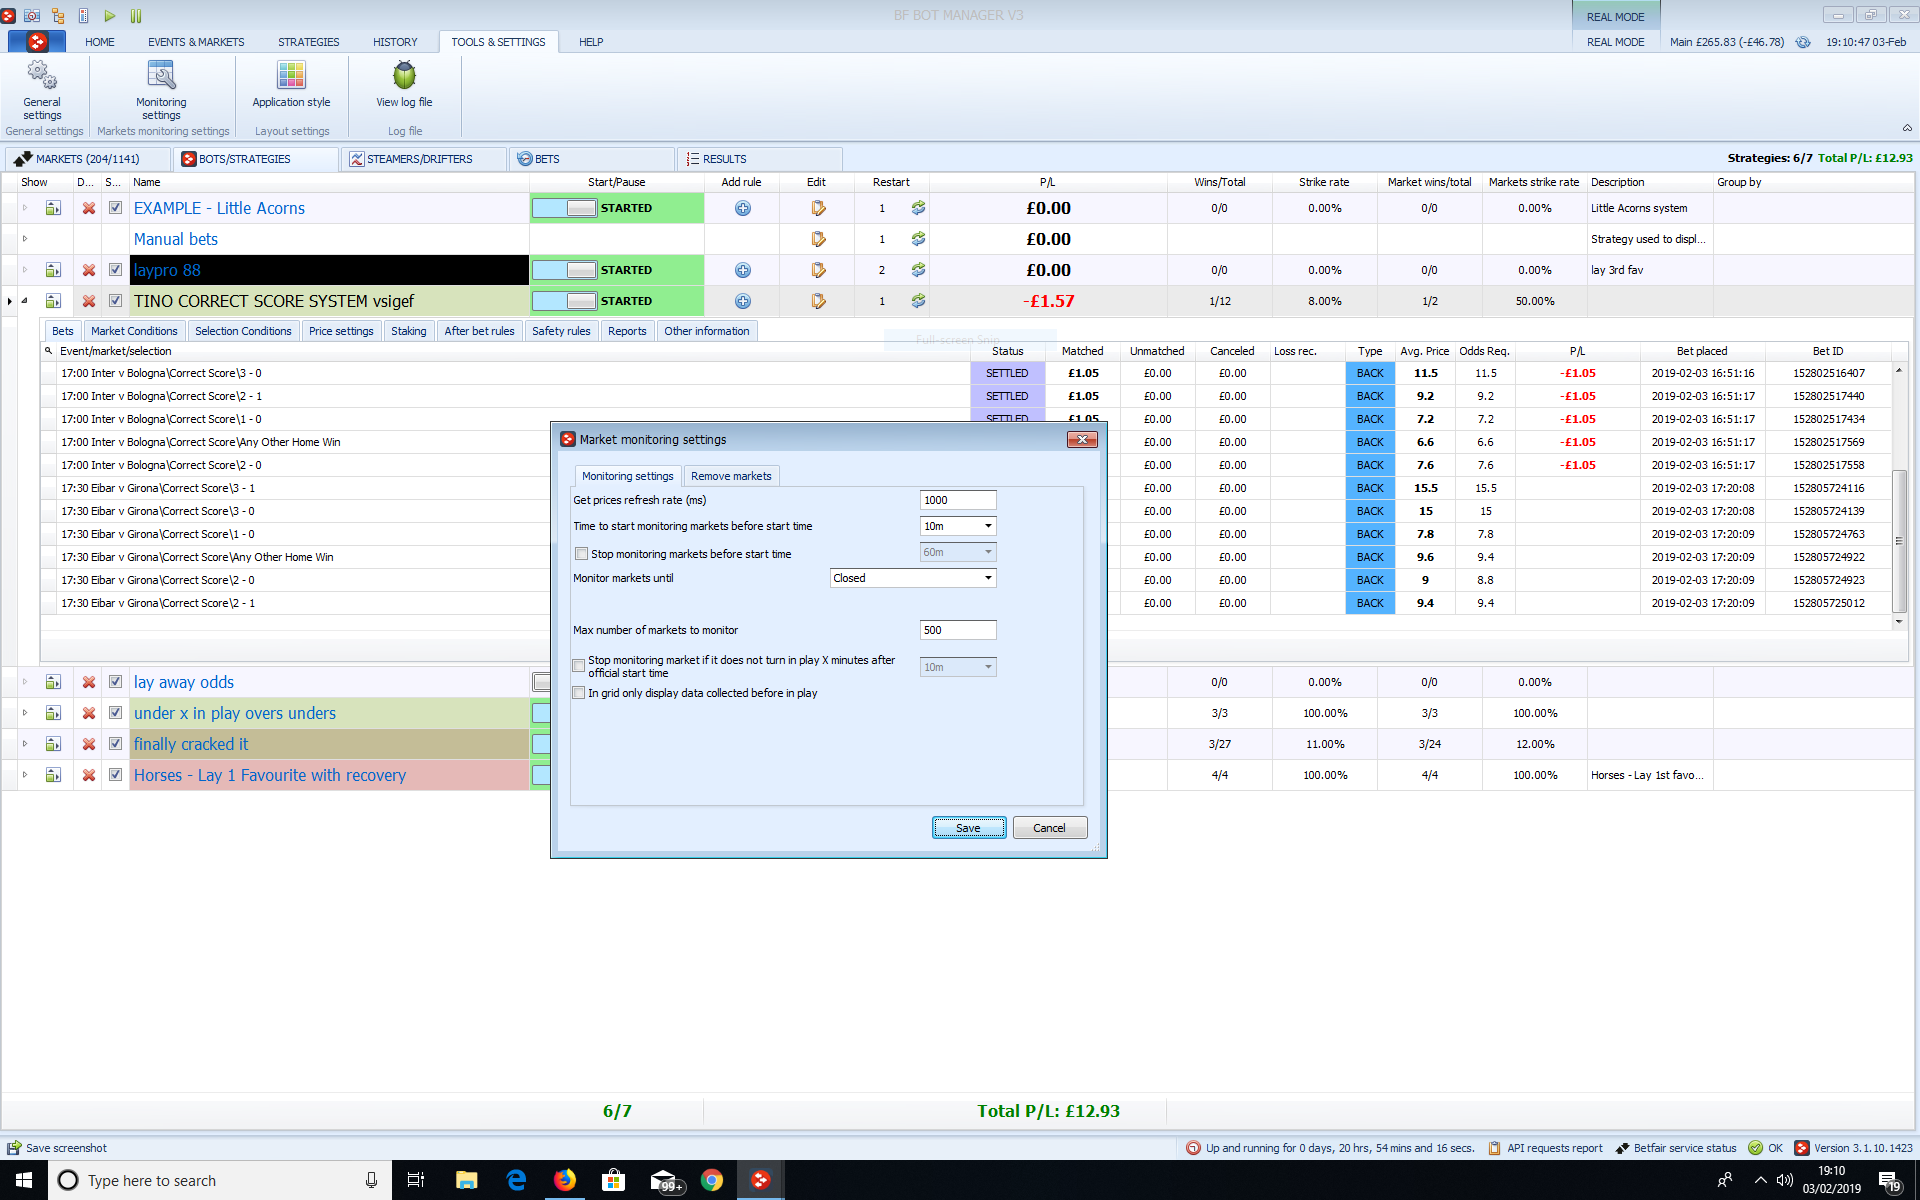The width and height of the screenshot is (1920, 1200).
Task: Delete Horses Lay 1 Favourite strategy
Action: point(89,775)
